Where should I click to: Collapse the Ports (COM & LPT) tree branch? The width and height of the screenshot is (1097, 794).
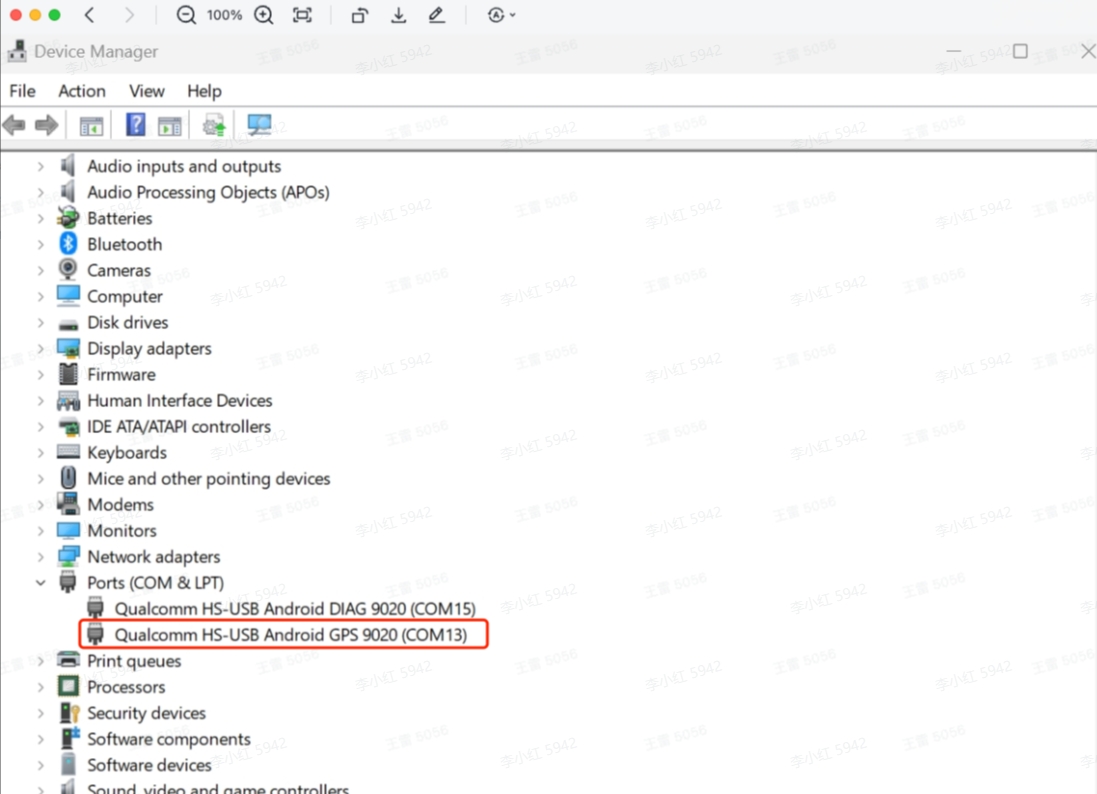41,582
